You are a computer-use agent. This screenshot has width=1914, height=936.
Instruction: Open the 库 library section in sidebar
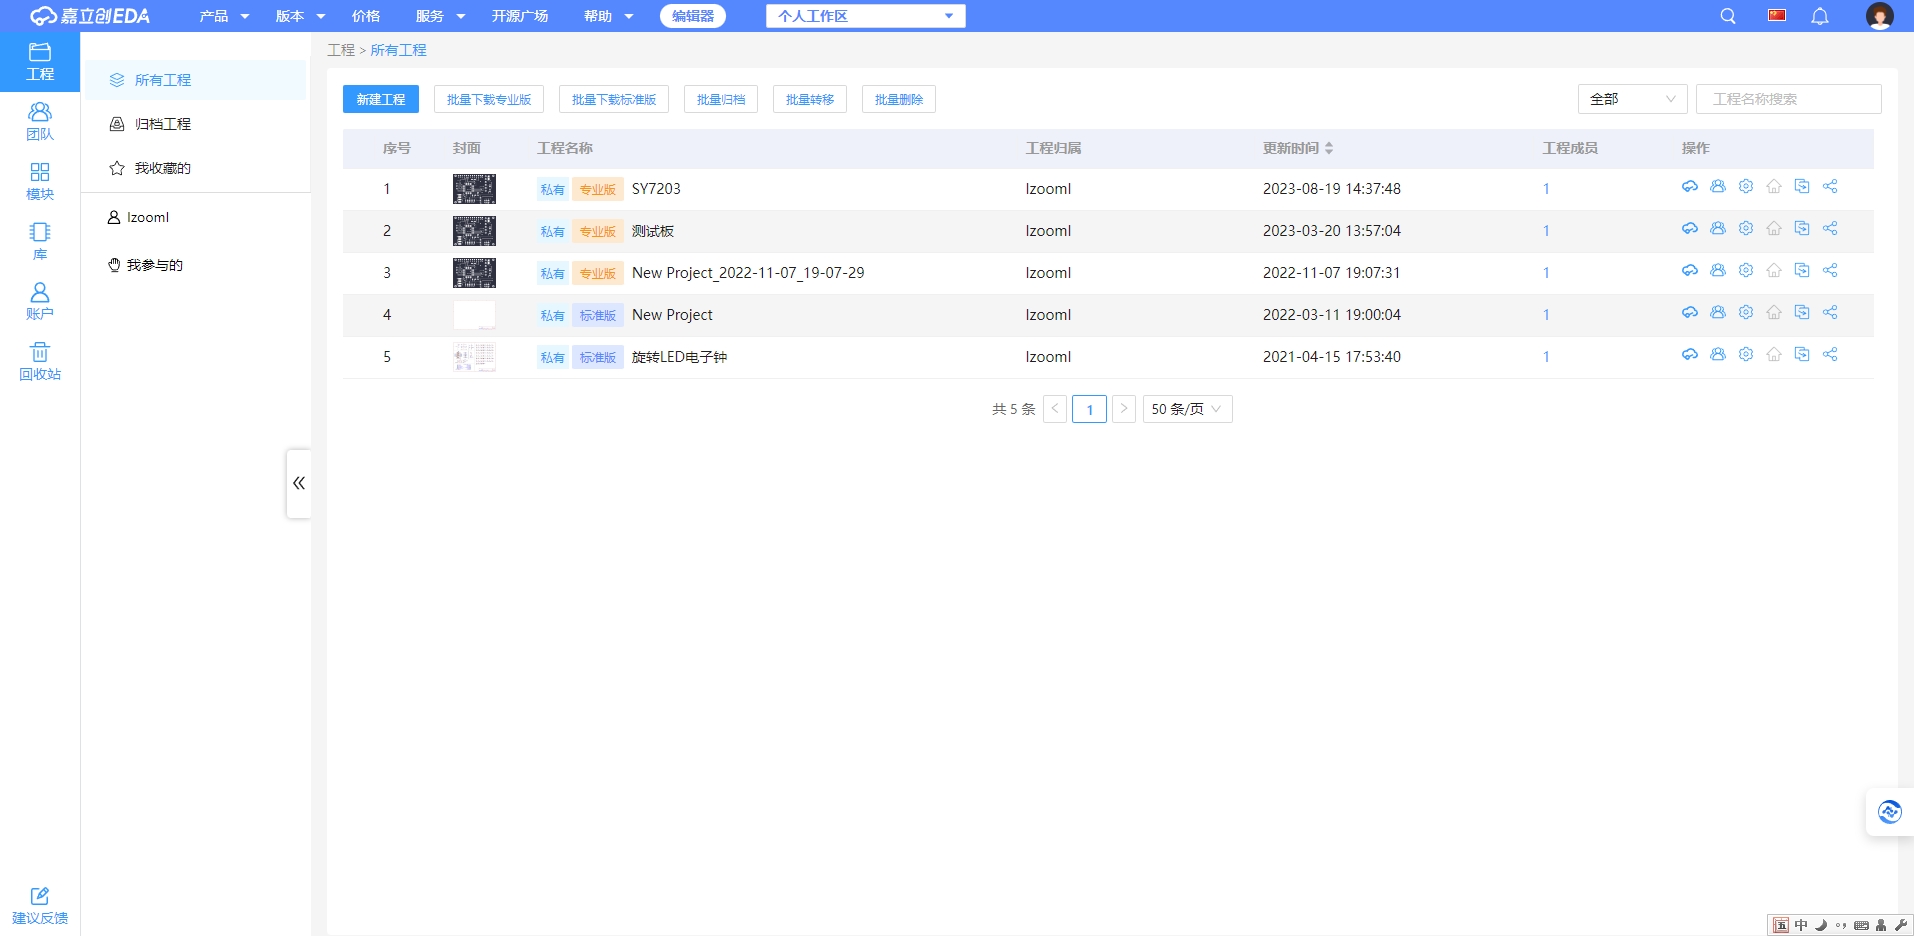[40, 241]
